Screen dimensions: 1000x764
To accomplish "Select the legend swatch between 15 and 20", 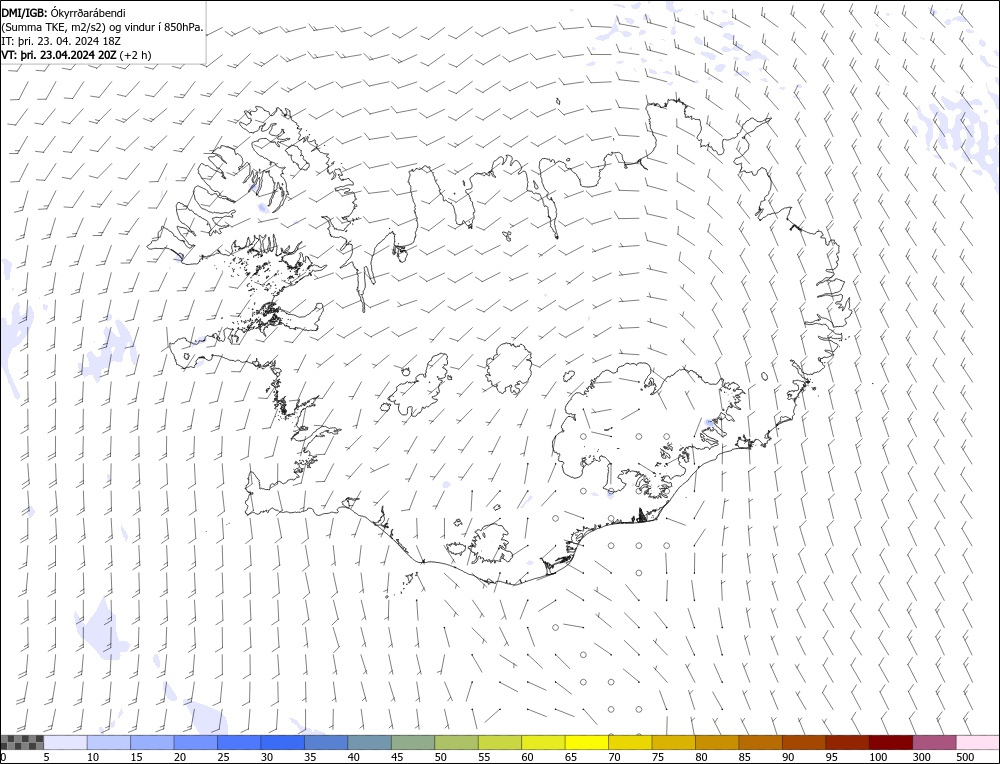I will click(152, 742).
